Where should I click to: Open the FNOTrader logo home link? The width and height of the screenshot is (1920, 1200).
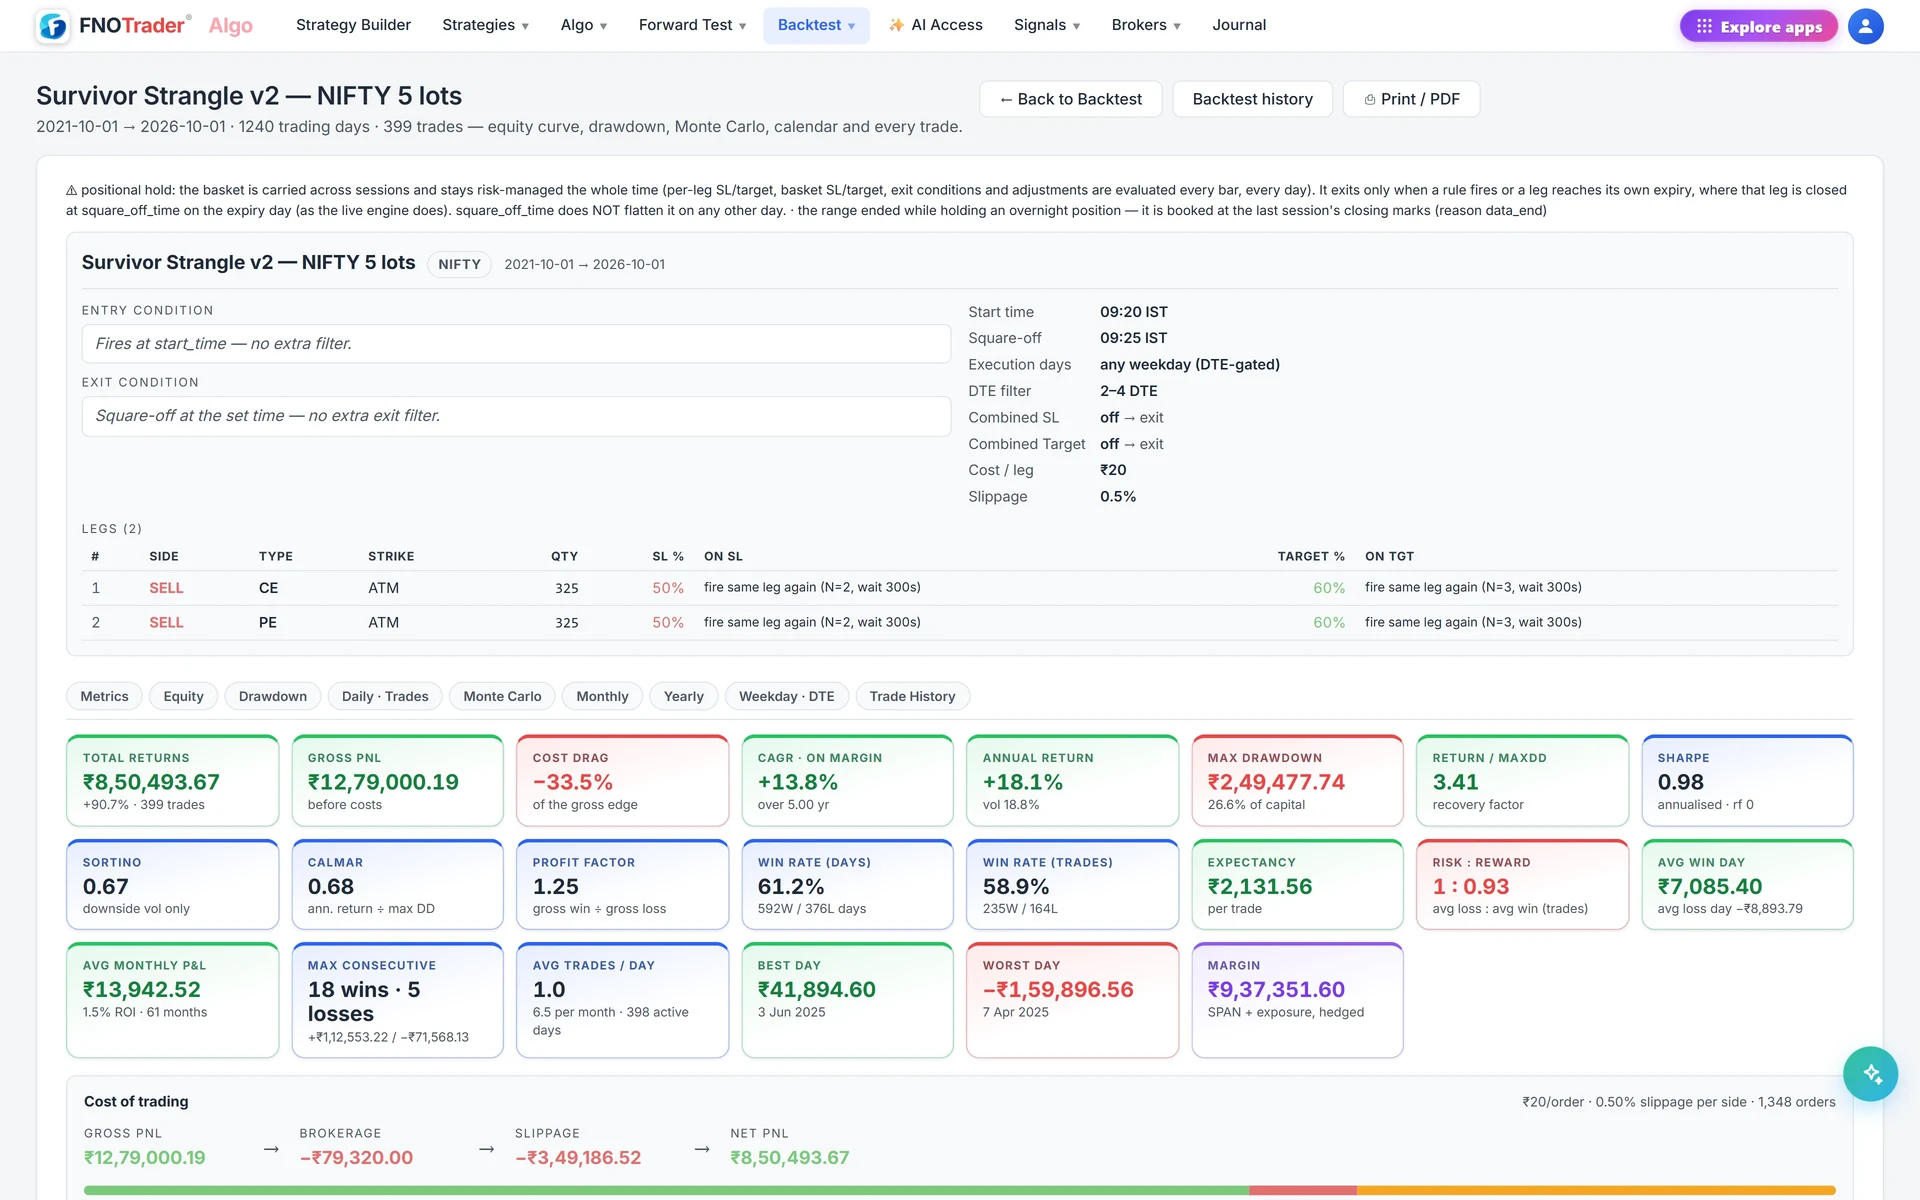[x=144, y=26]
